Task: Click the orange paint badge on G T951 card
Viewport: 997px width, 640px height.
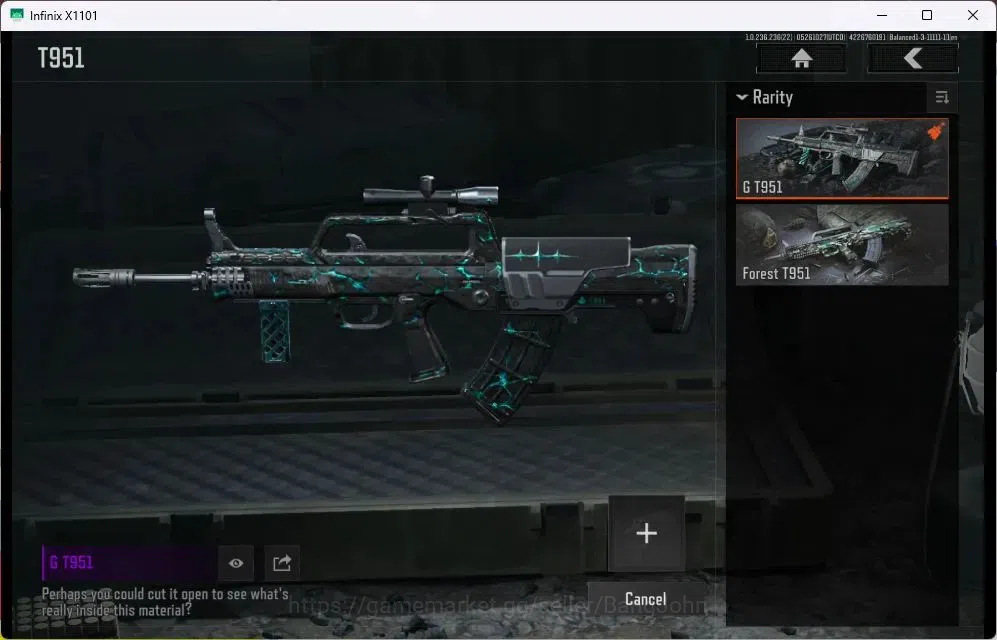Action: pyautogui.click(x=935, y=132)
